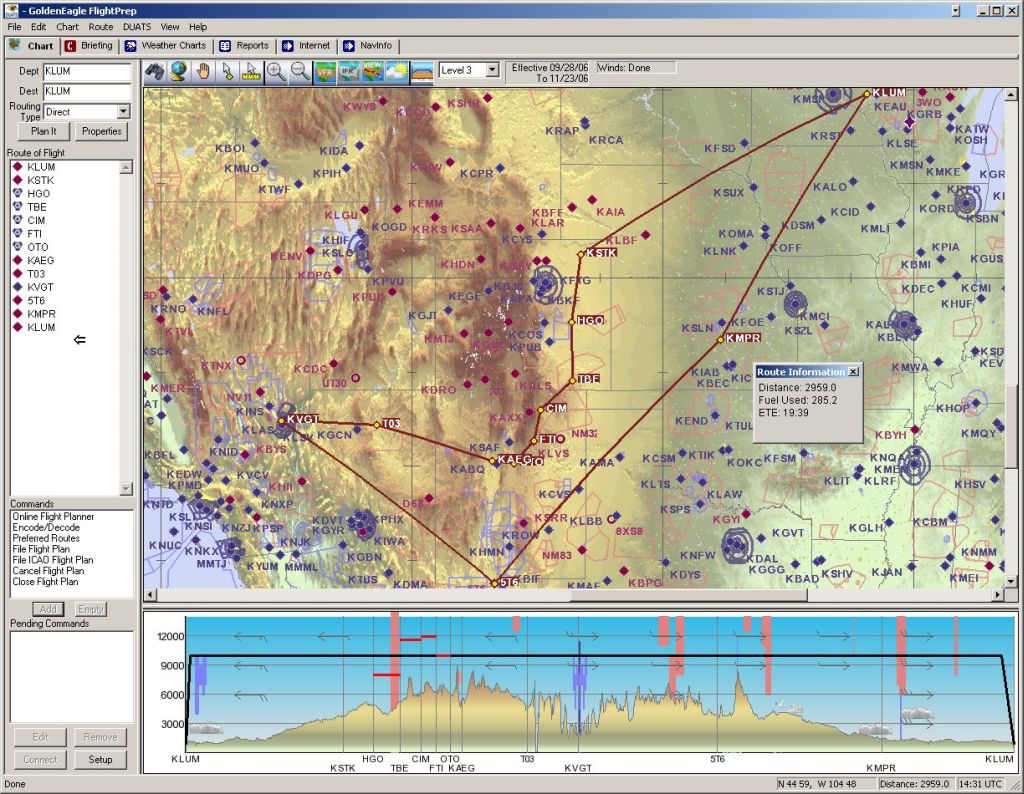Click the KSTK waypoint marker on map
The image size is (1024, 794).
pos(580,255)
